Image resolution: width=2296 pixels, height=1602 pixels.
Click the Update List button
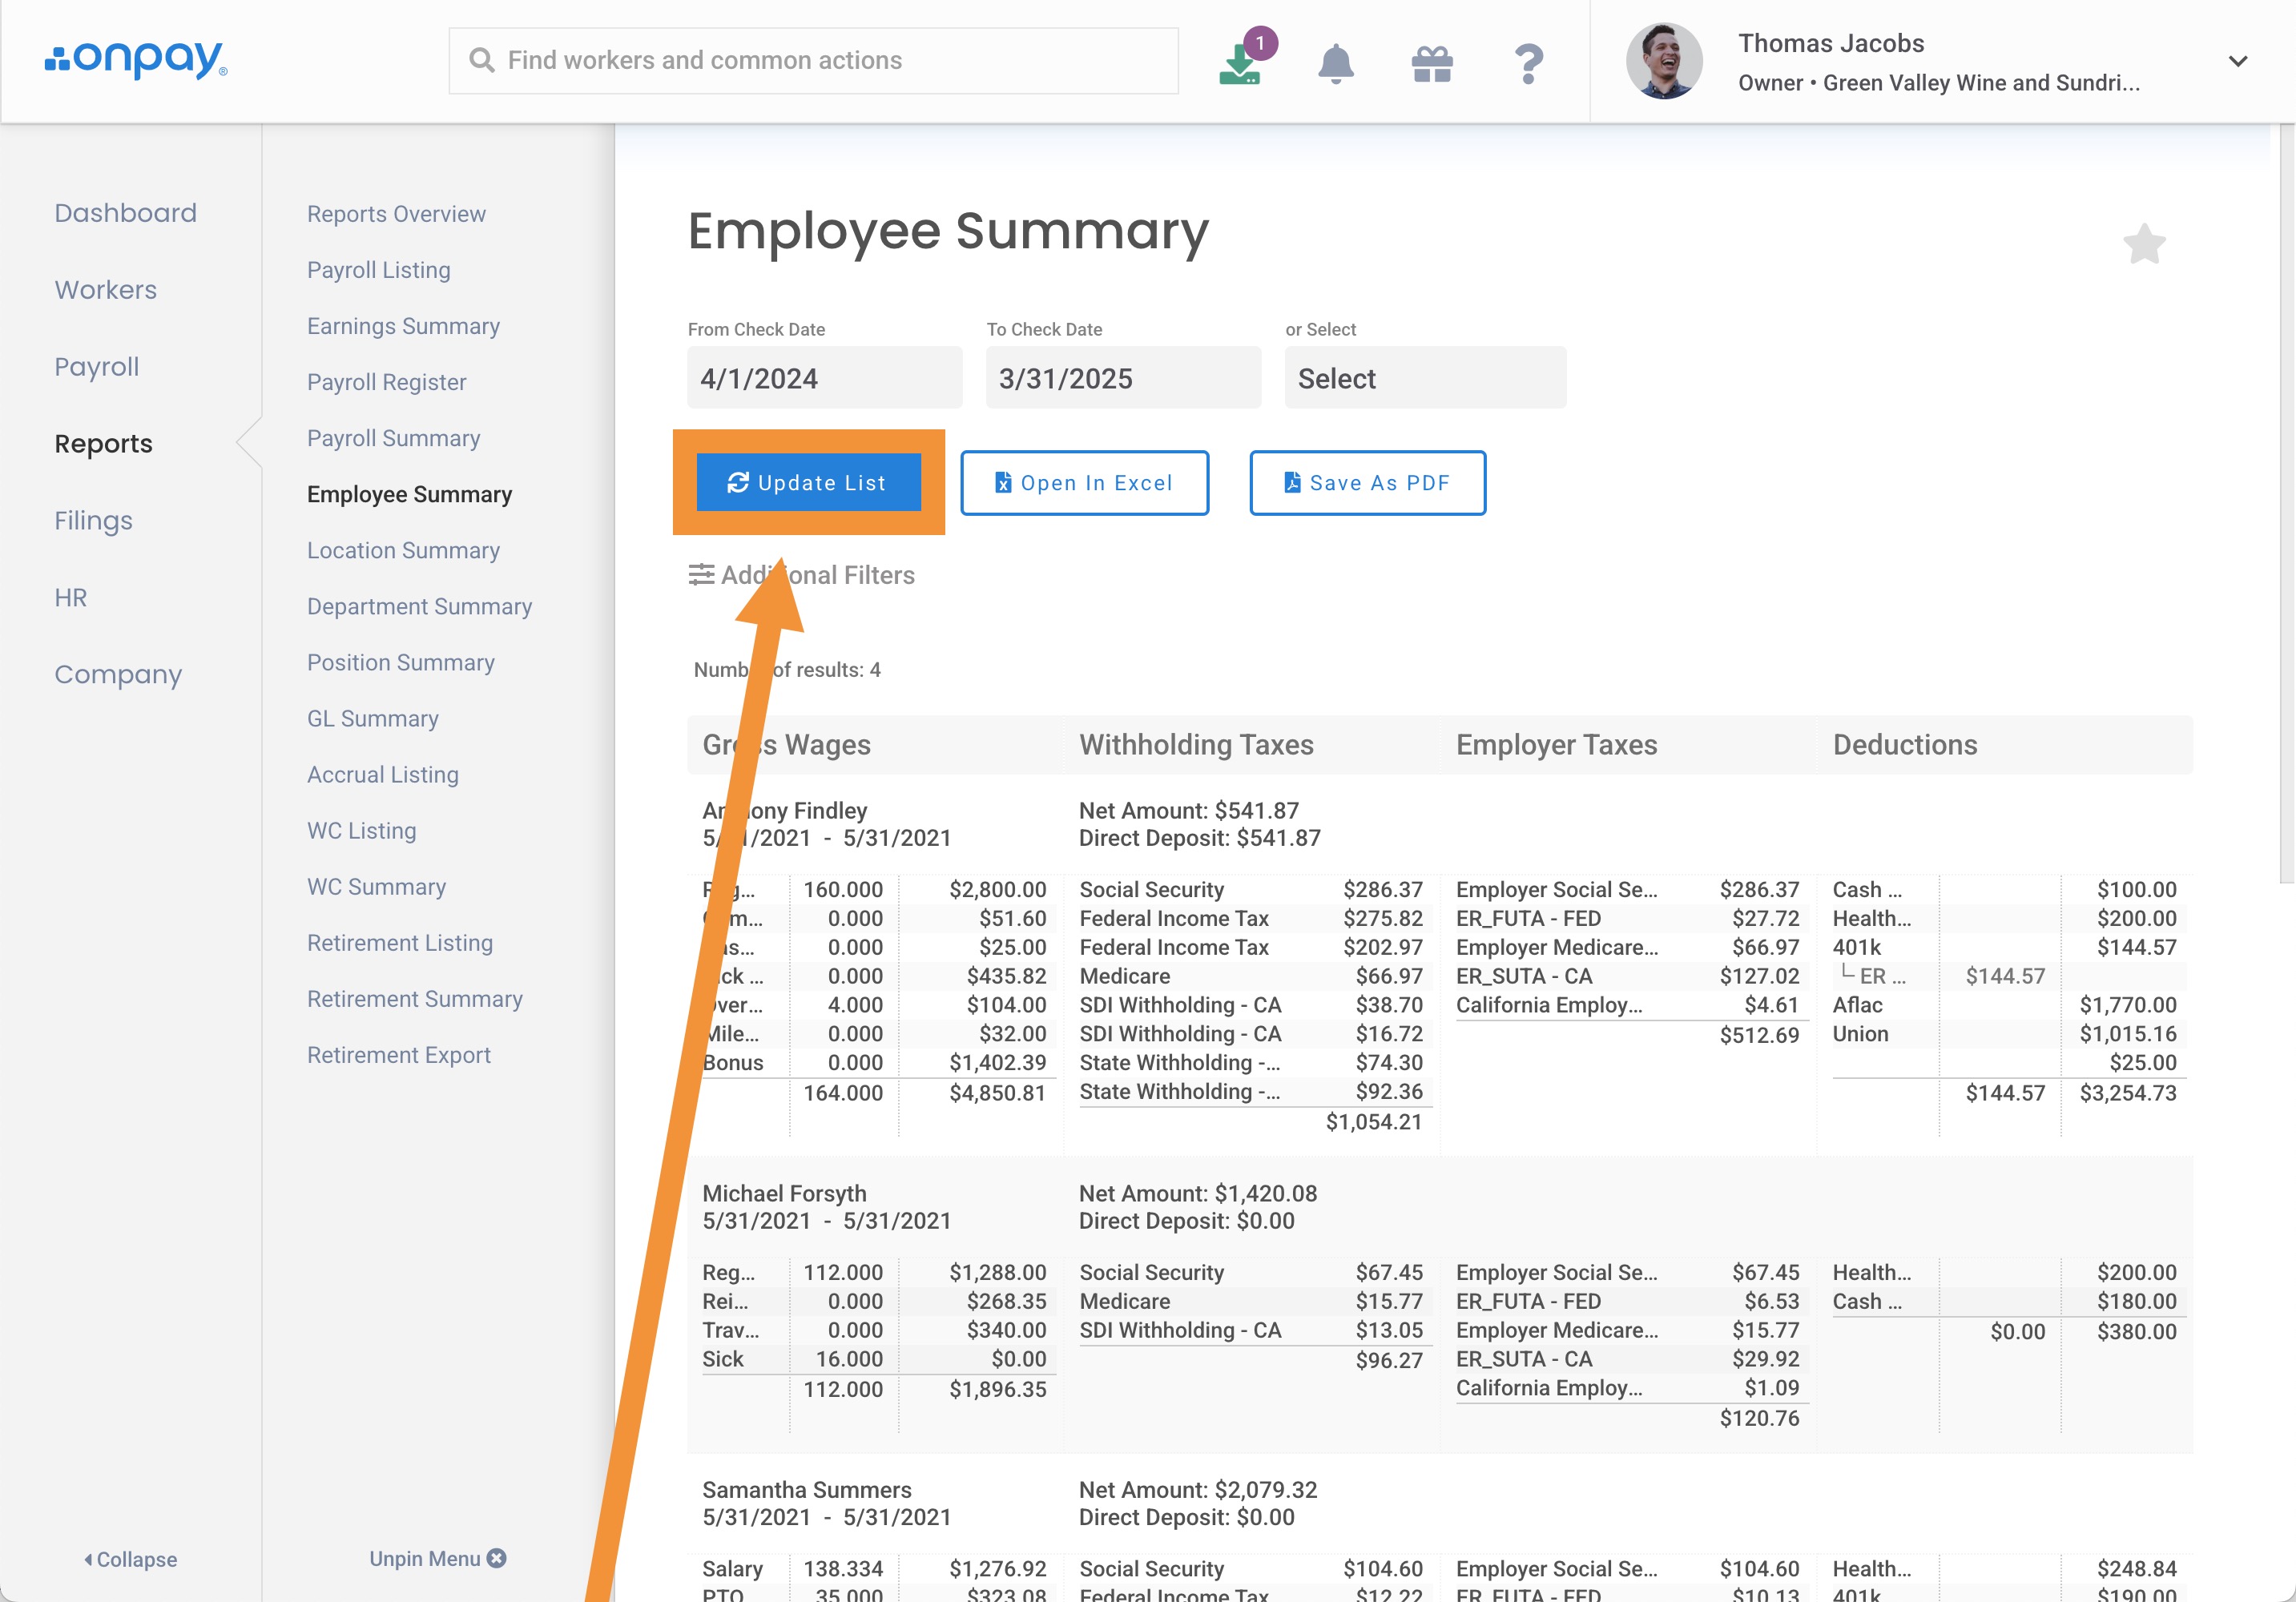[808, 482]
